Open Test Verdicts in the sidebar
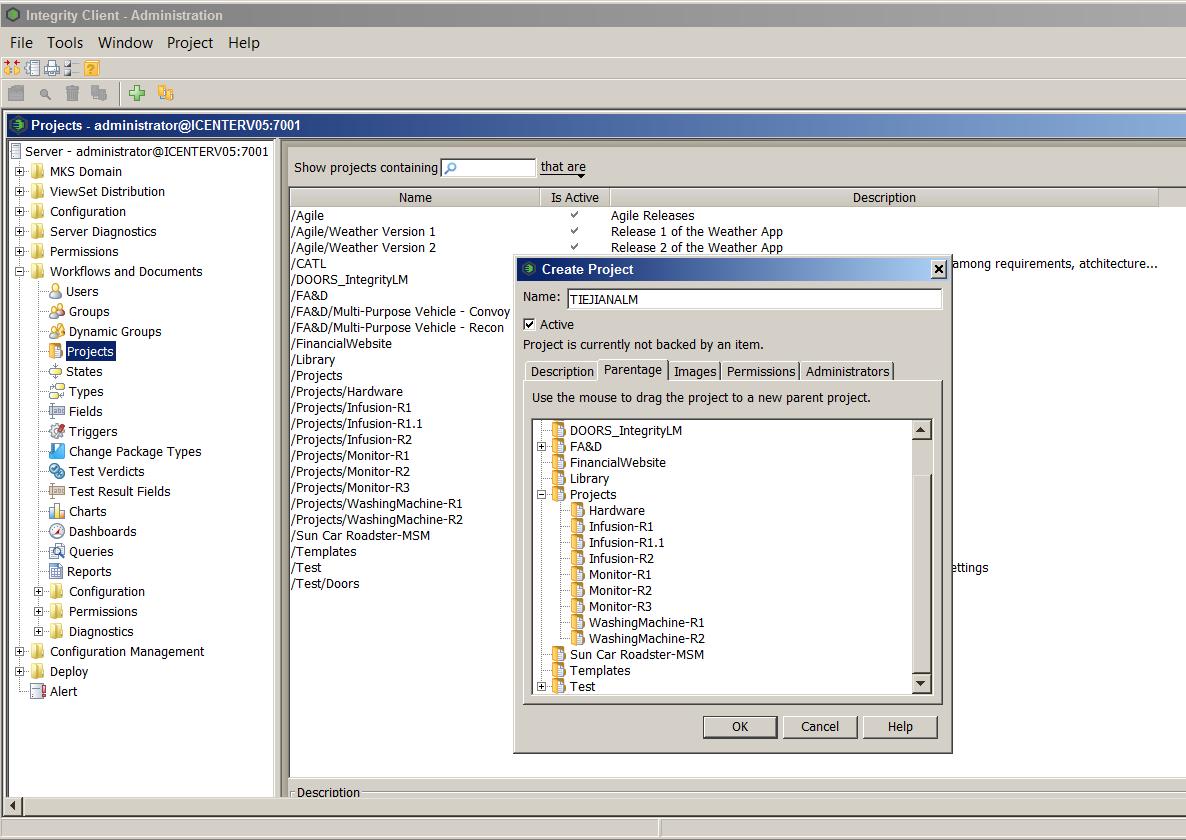1186x840 pixels. coord(106,471)
